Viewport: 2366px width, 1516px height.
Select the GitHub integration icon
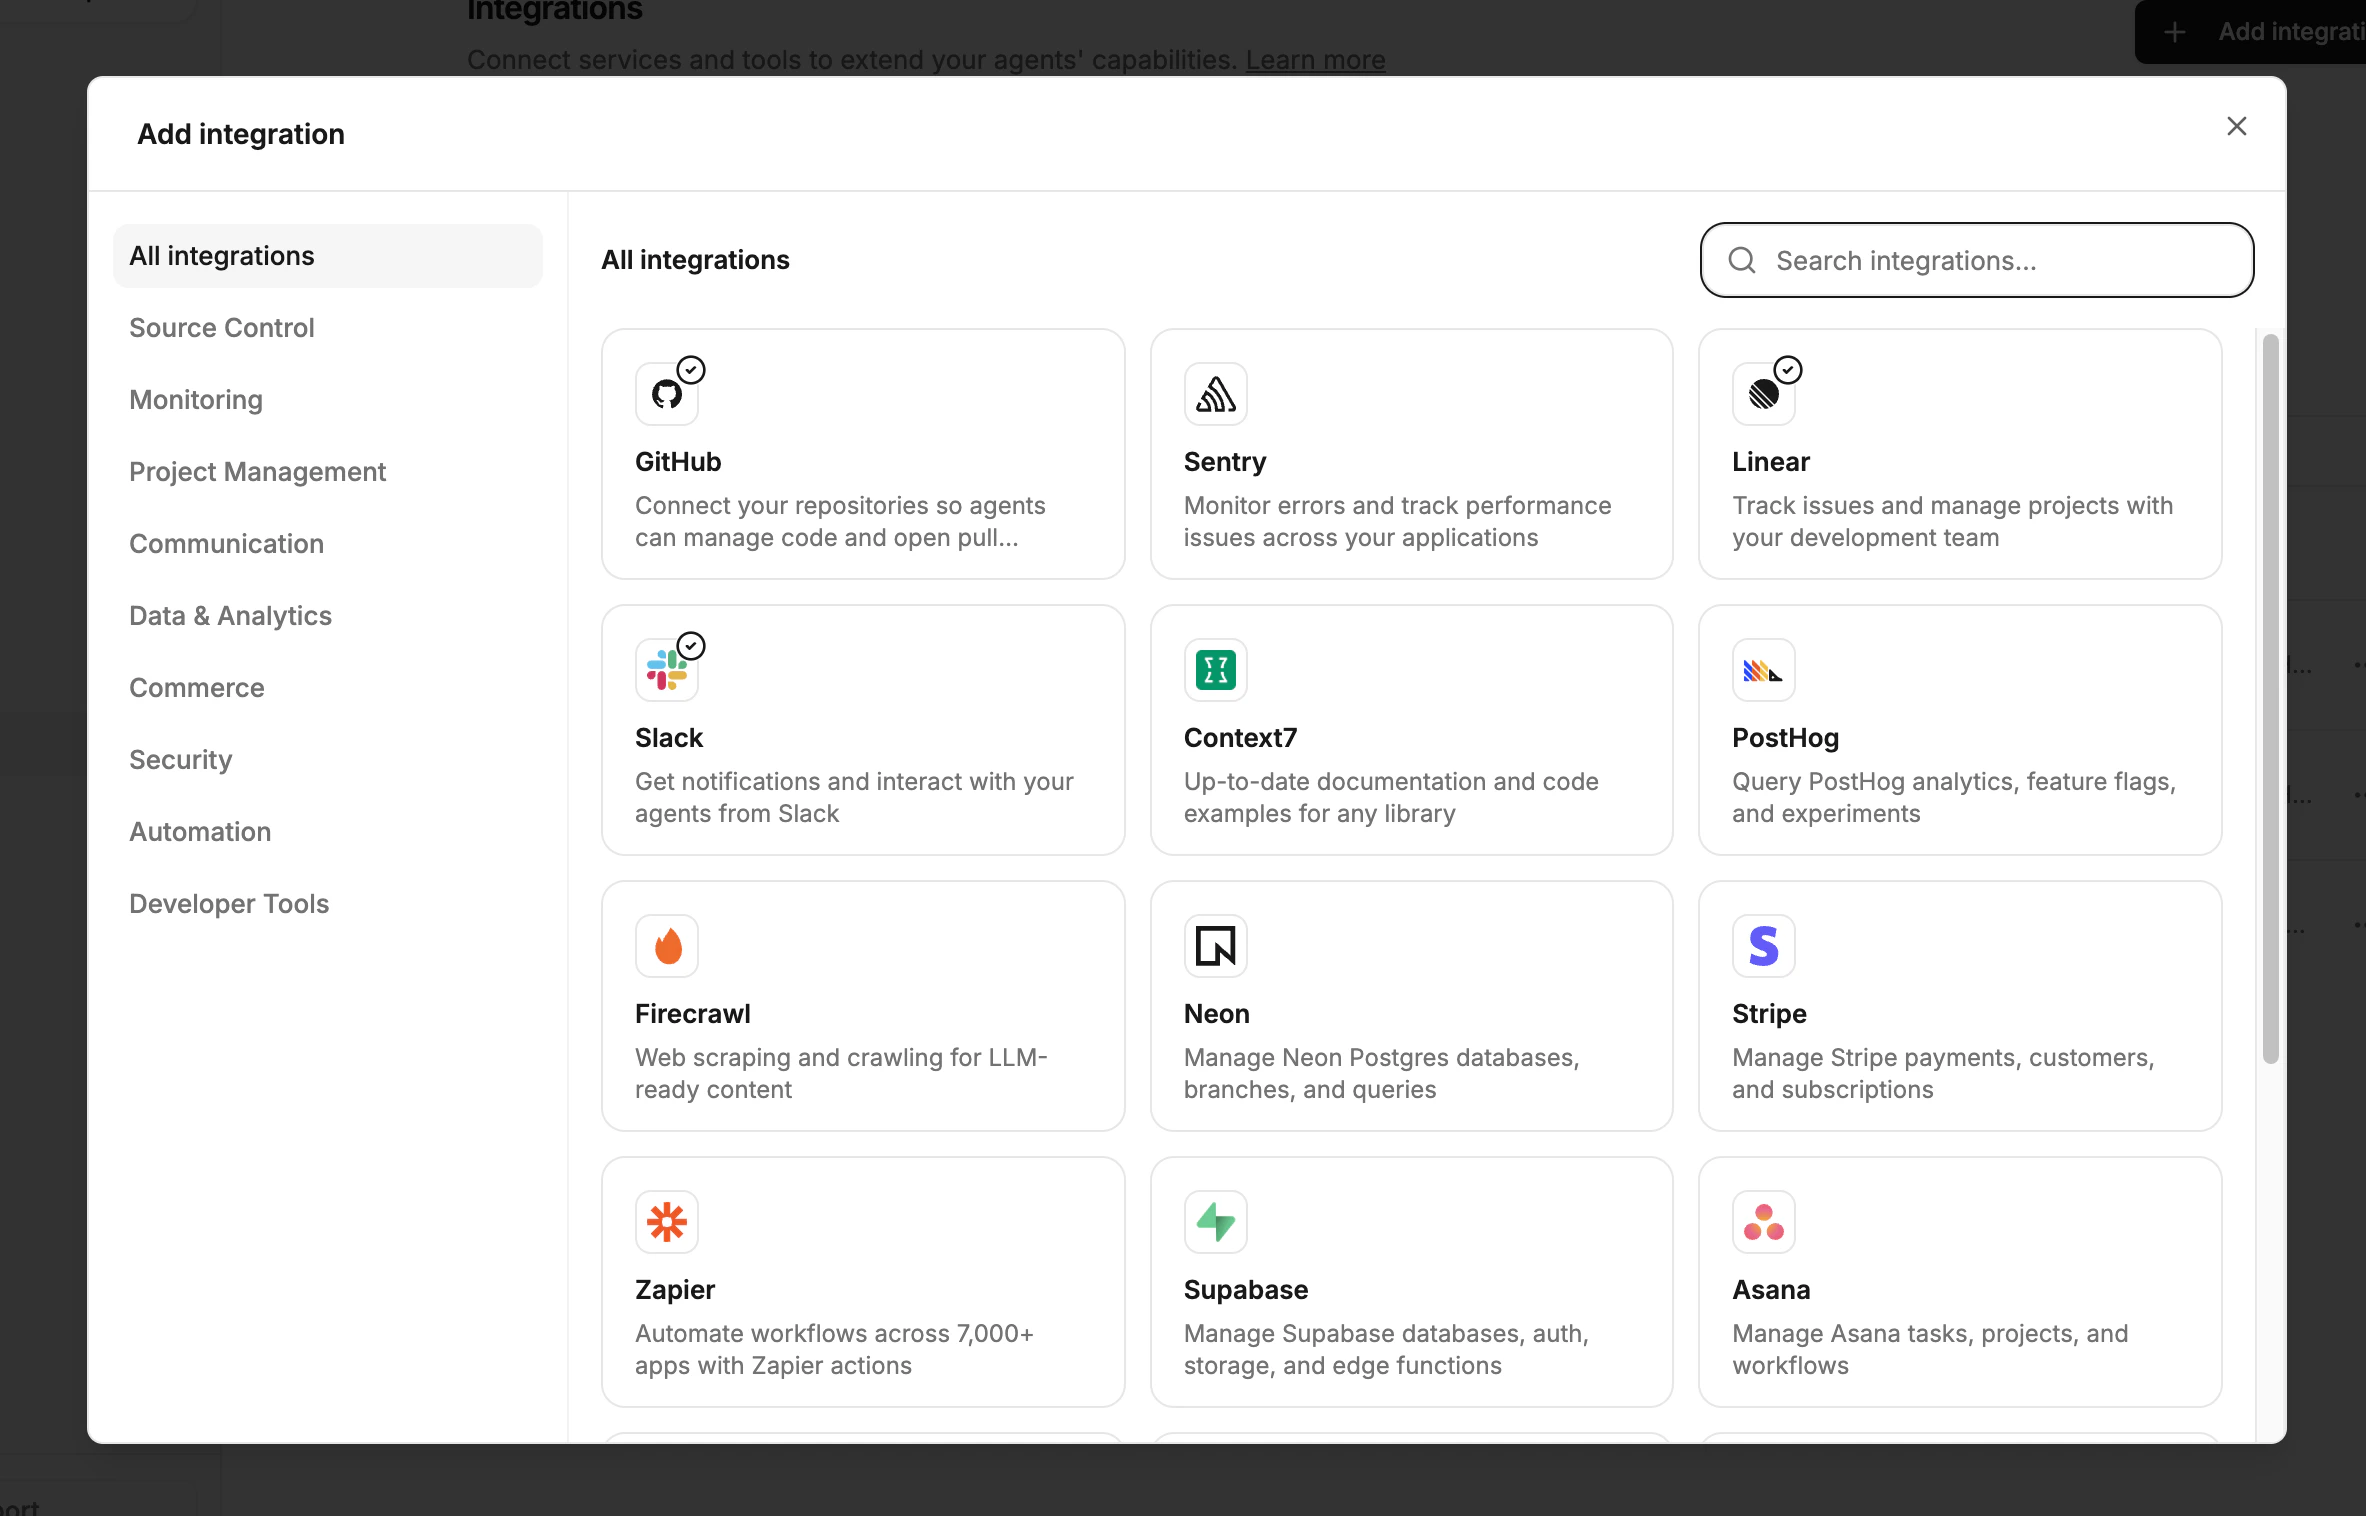[668, 393]
